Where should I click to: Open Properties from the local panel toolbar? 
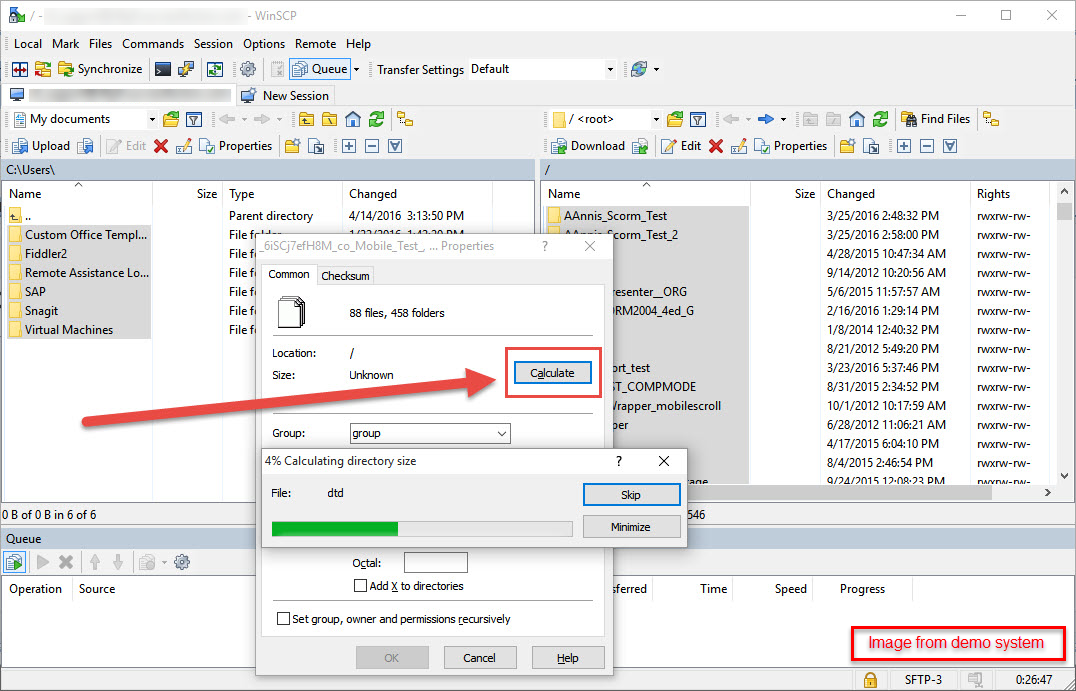pyautogui.click(x=235, y=146)
